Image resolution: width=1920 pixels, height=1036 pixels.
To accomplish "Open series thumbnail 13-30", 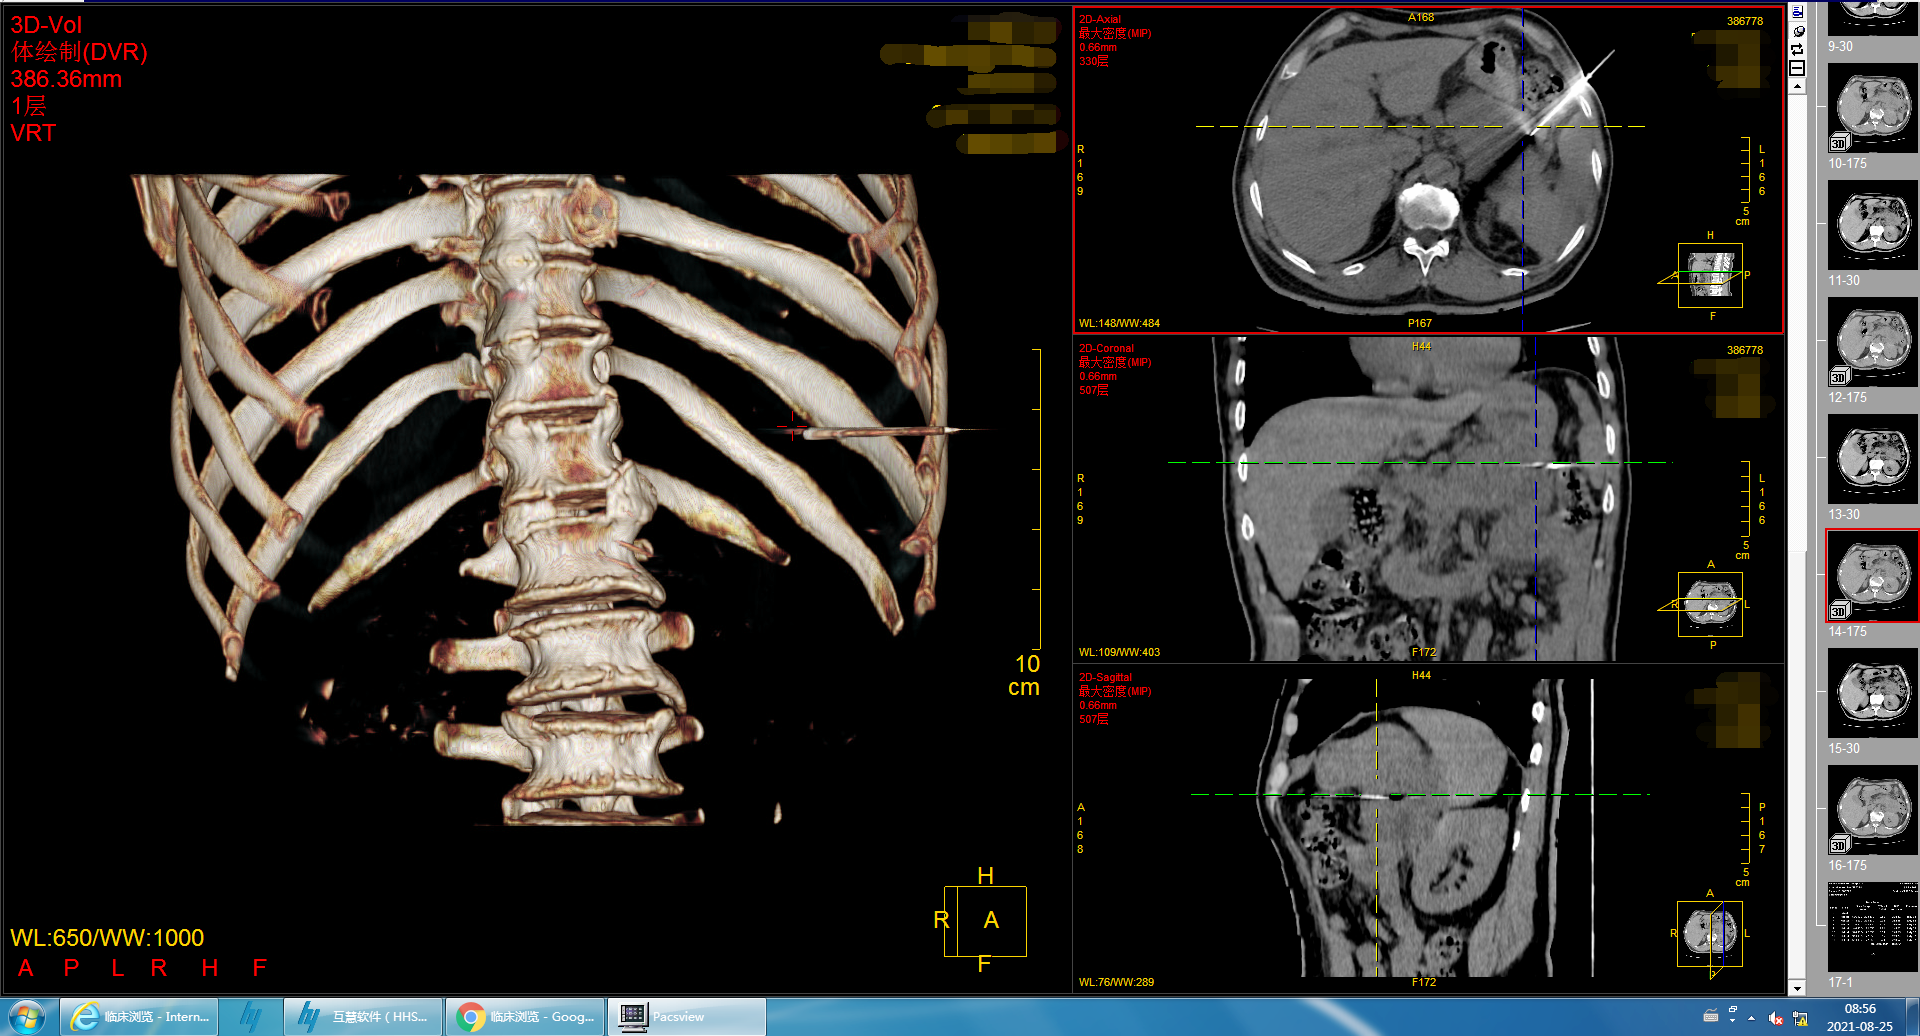I will pyautogui.click(x=1872, y=459).
